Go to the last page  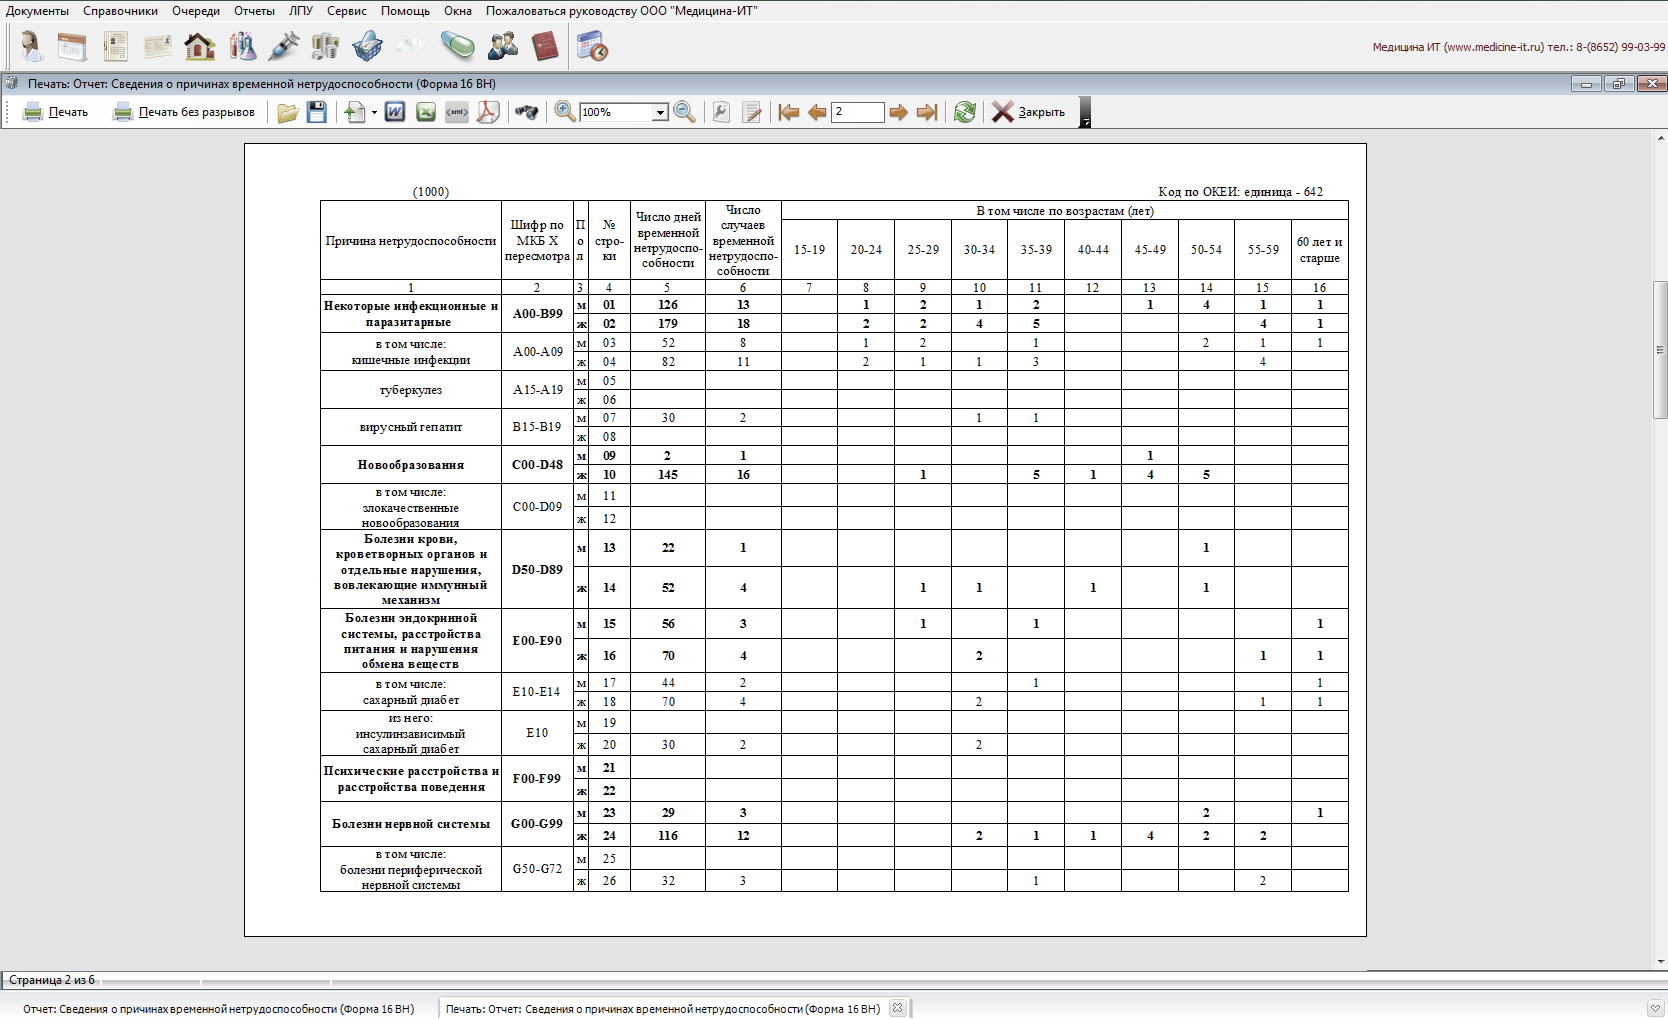(927, 112)
